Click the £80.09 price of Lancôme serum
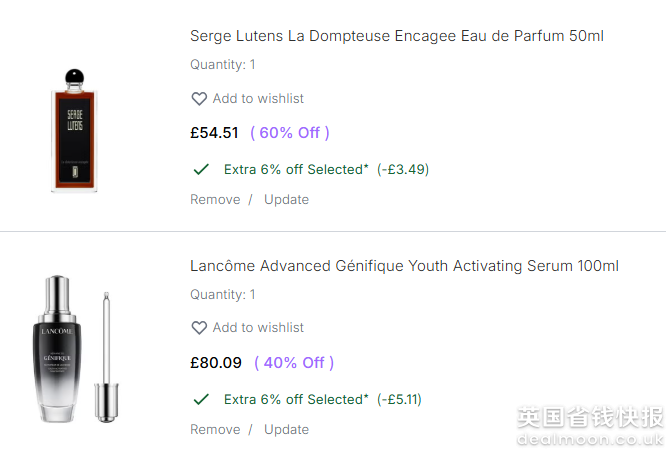 click(216, 363)
